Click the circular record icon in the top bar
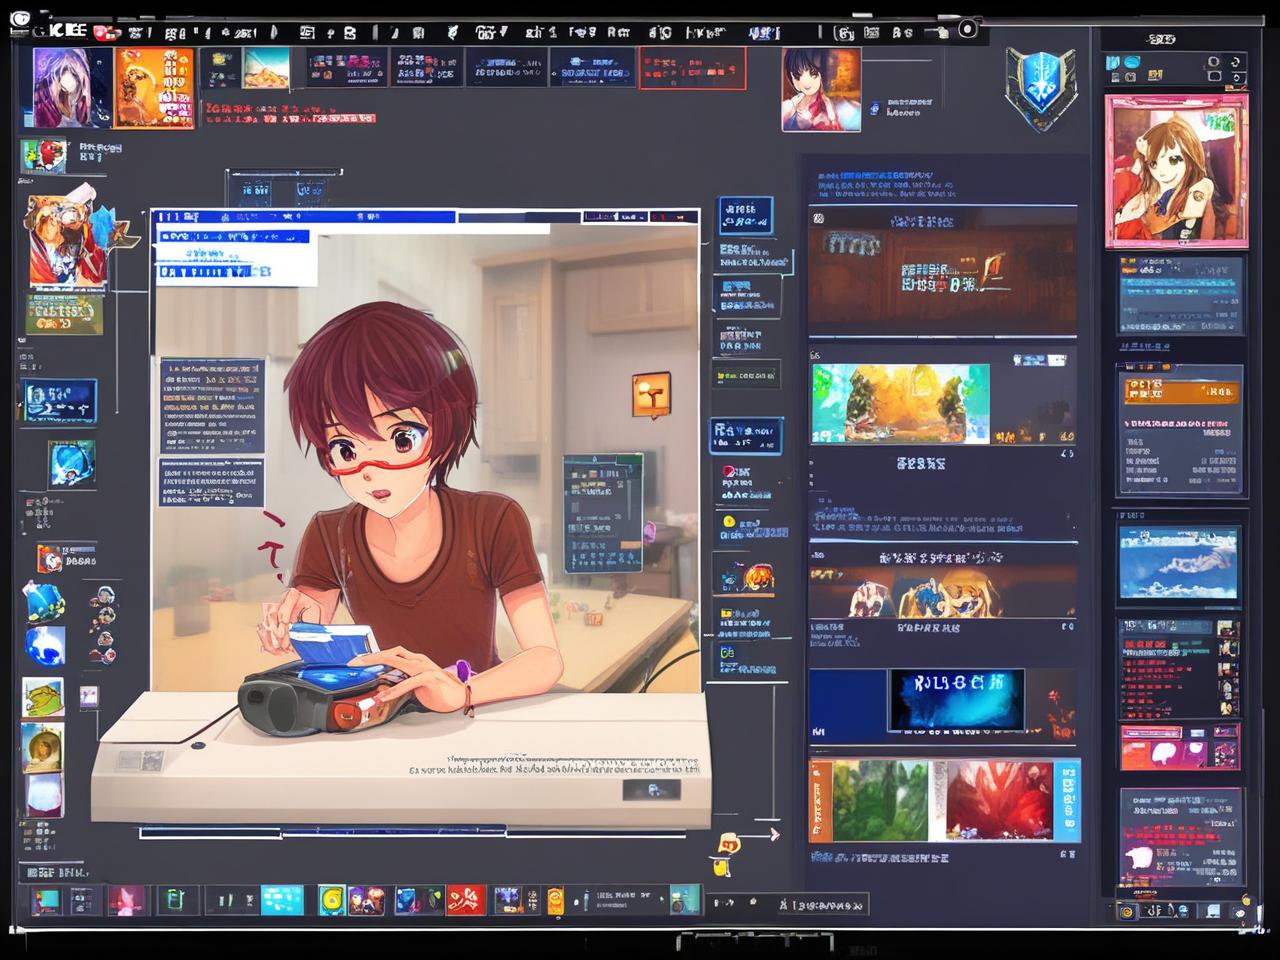Viewport: 1280px width, 960px height. click(x=967, y=29)
